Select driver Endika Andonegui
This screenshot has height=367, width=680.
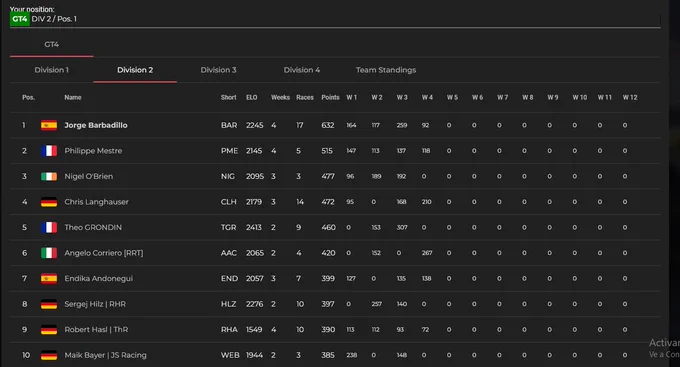(x=98, y=279)
